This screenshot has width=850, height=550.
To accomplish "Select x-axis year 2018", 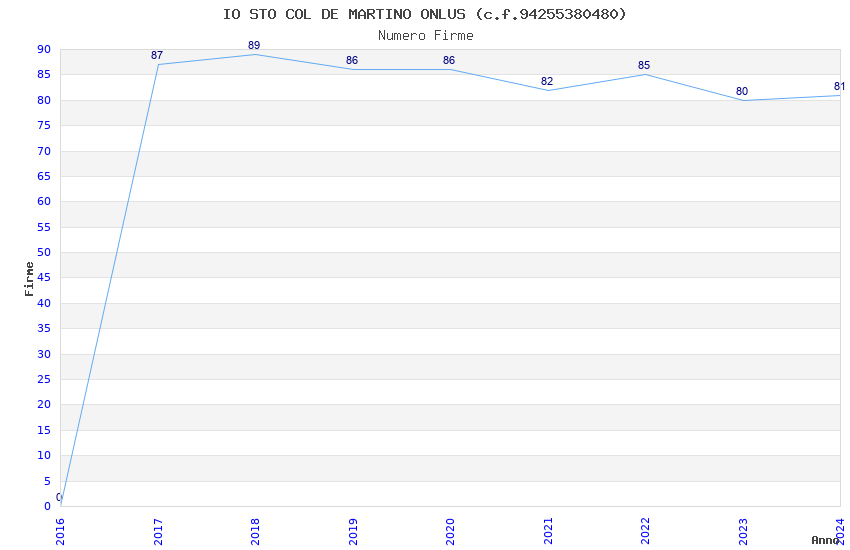I will pyautogui.click(x=255, y=532).
